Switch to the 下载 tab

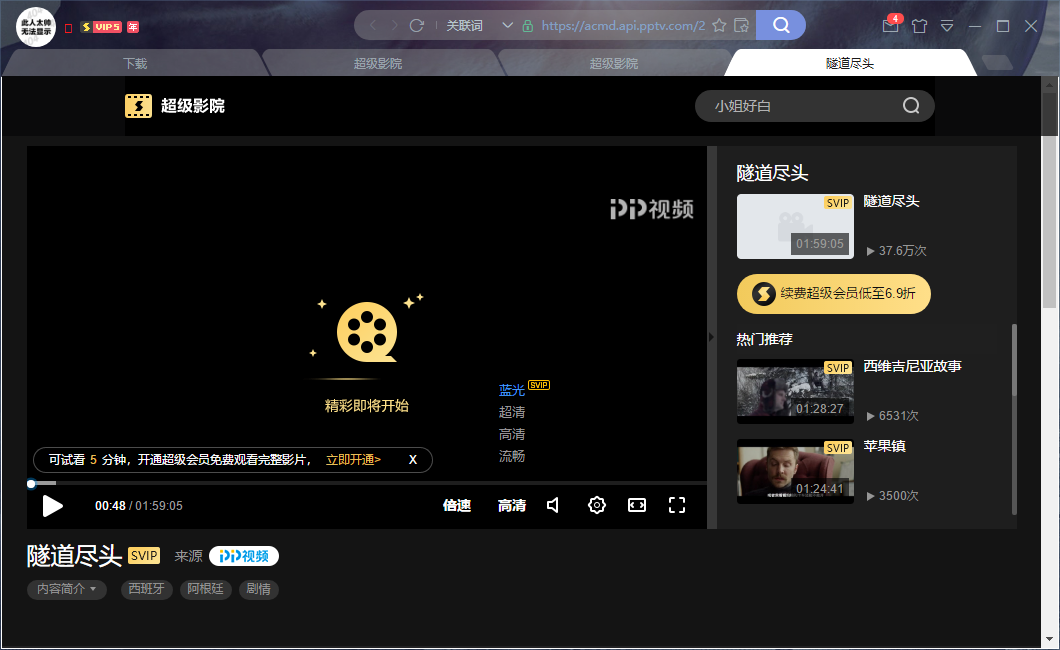point(135,63)
